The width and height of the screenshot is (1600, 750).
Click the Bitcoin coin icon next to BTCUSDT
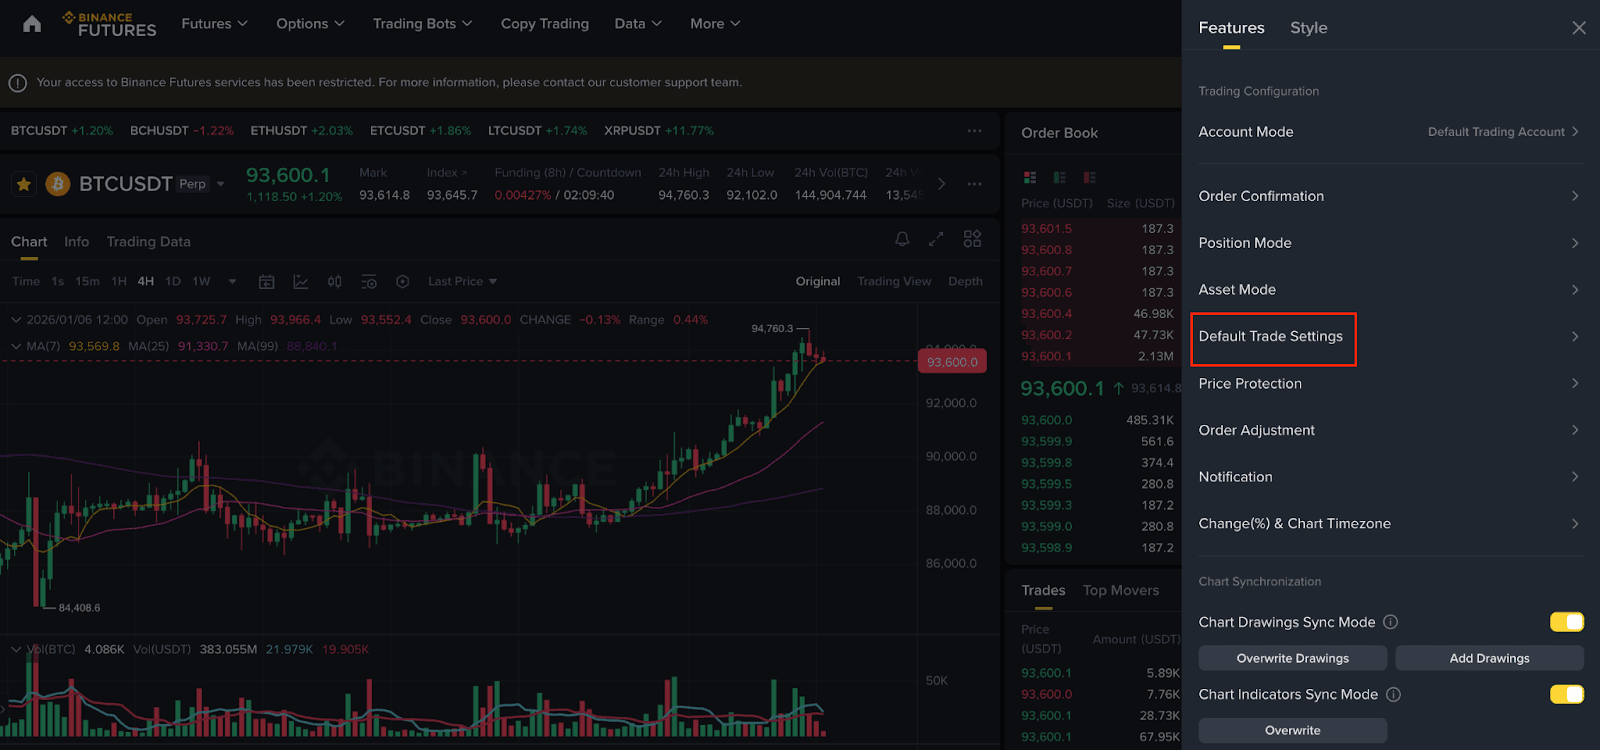pyautogui.click(x=58, y=184)
